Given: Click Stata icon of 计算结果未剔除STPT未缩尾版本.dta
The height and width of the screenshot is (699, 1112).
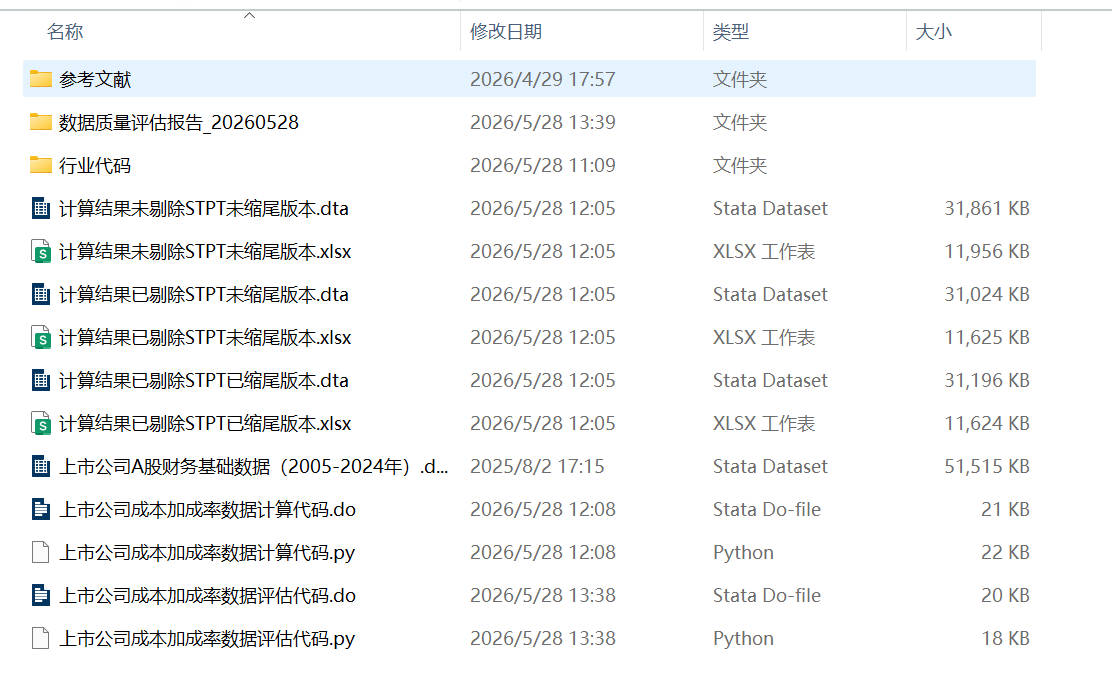Looking at the screenshot, I should 41,208.
